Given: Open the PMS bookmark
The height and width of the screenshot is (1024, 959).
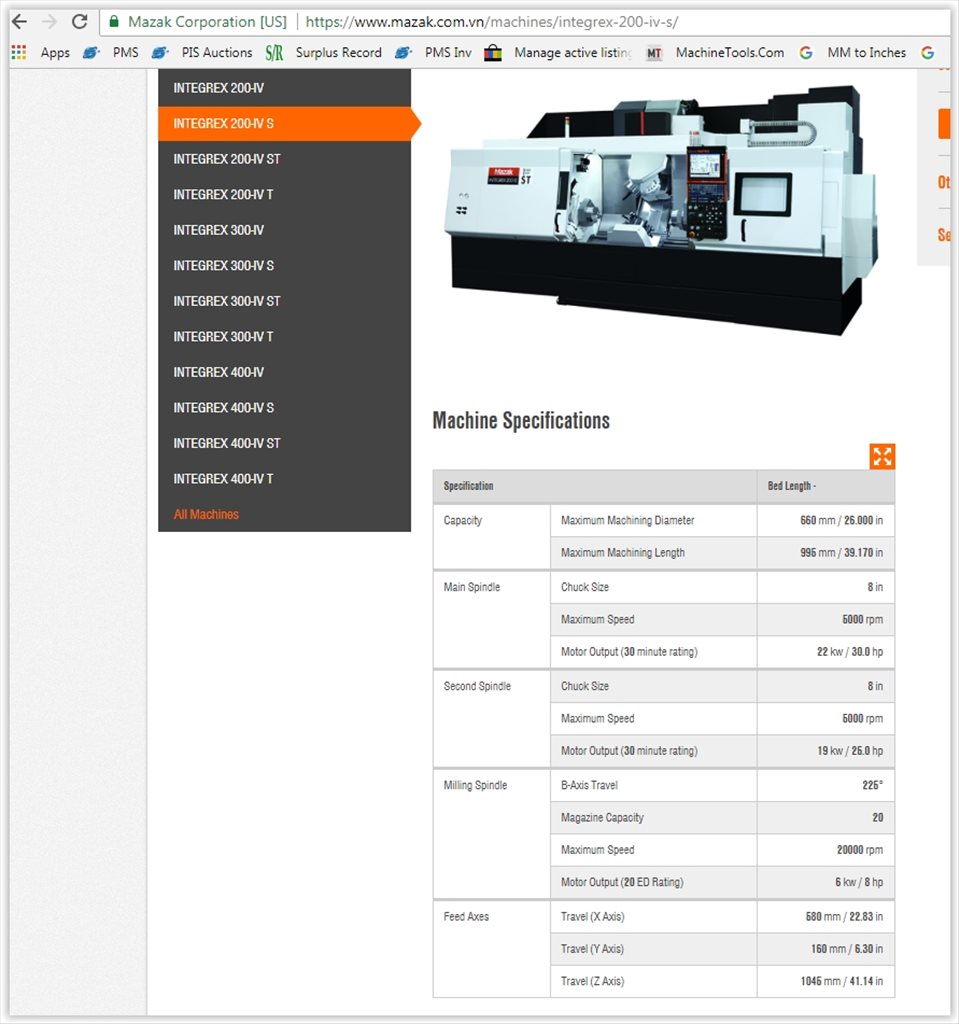Looking at the screenshot, I should [125, 52].
